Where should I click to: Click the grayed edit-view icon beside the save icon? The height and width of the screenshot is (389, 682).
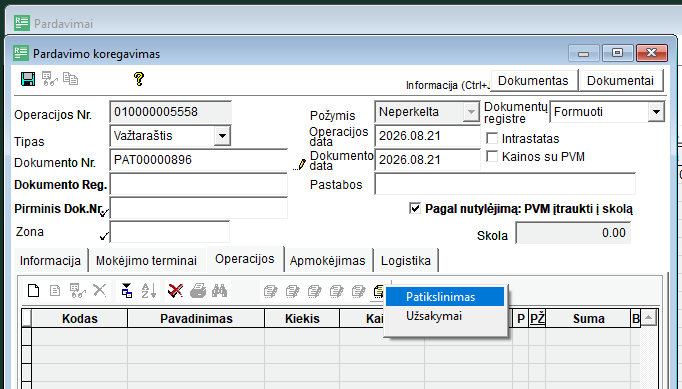(x=50, y=79)
